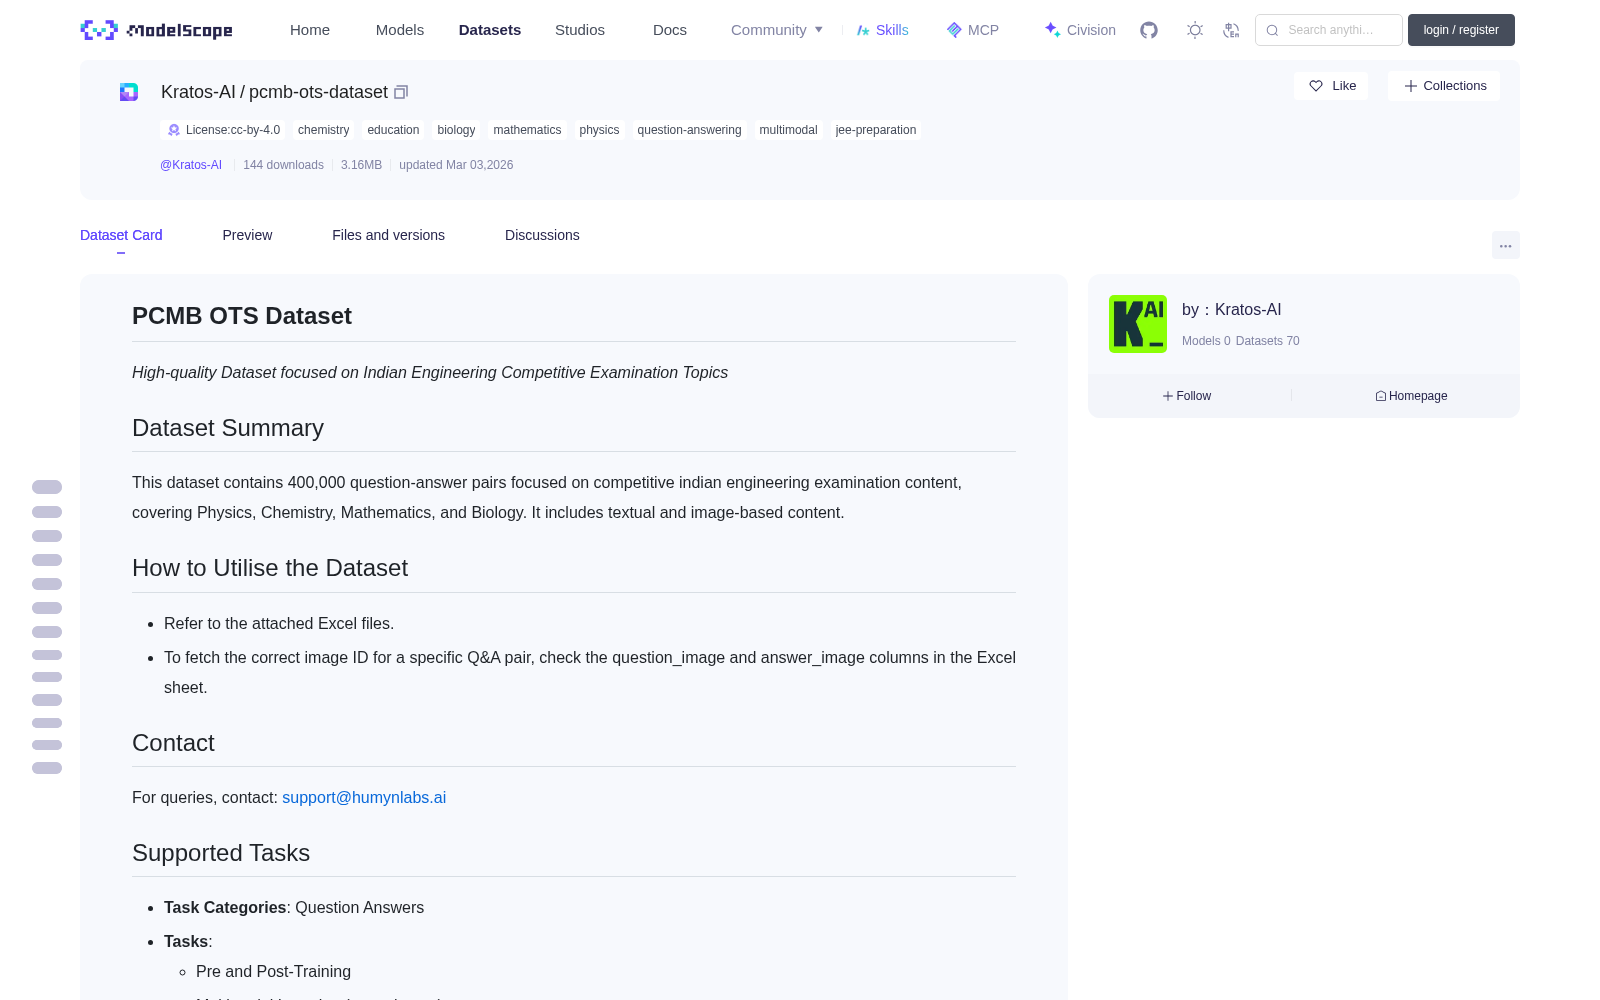This screenshot has height=1000, width=1600.
Task: Switch to Files and versions tab
Action: coord(388,235)
